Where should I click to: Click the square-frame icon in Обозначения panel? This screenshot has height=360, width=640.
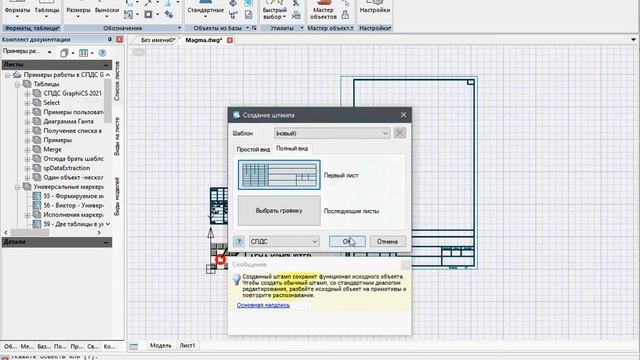(148, 15)
